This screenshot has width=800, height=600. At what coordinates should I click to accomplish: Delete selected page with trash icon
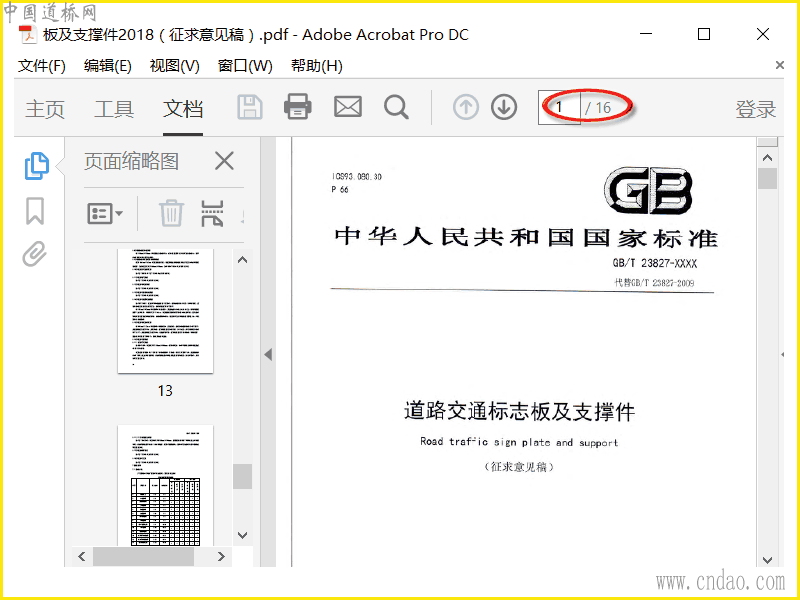click(x=171, y=213)
